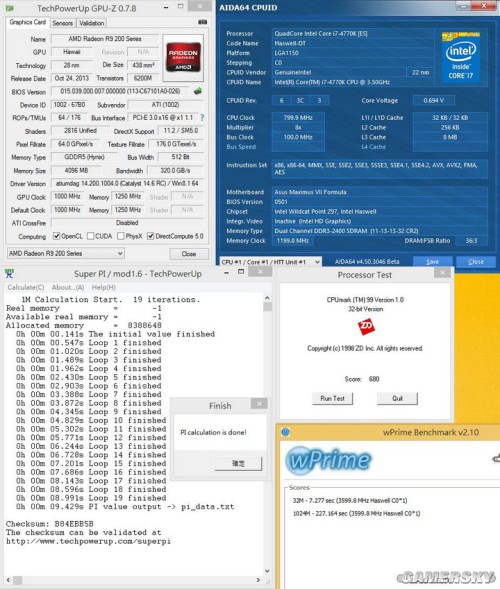Click the Radeon Graphics logo in GPU-Z
500x589 pixels.
coord(183,57)
